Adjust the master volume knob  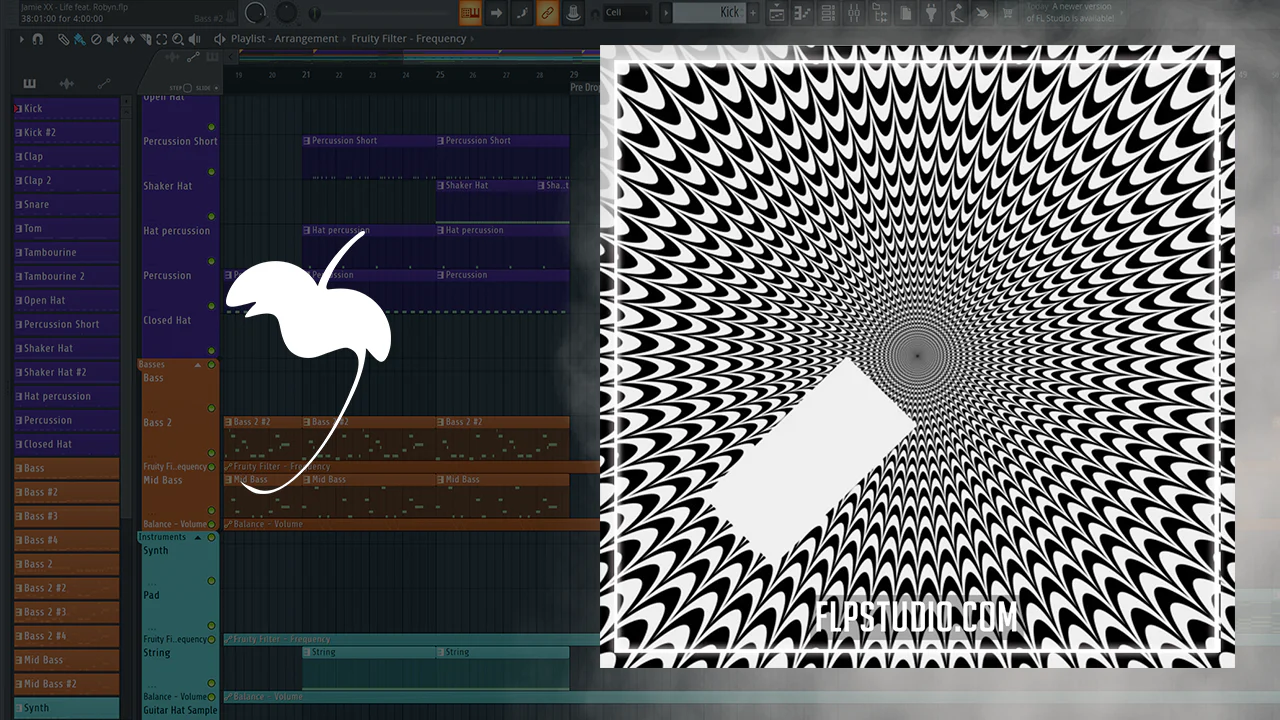click(x=255, y=12)
